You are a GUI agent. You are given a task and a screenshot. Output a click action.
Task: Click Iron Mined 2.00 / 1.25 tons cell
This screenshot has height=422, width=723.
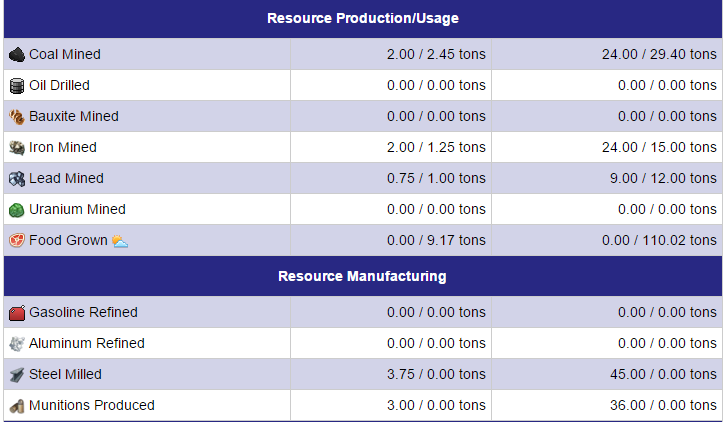click(x=391, y=147)
